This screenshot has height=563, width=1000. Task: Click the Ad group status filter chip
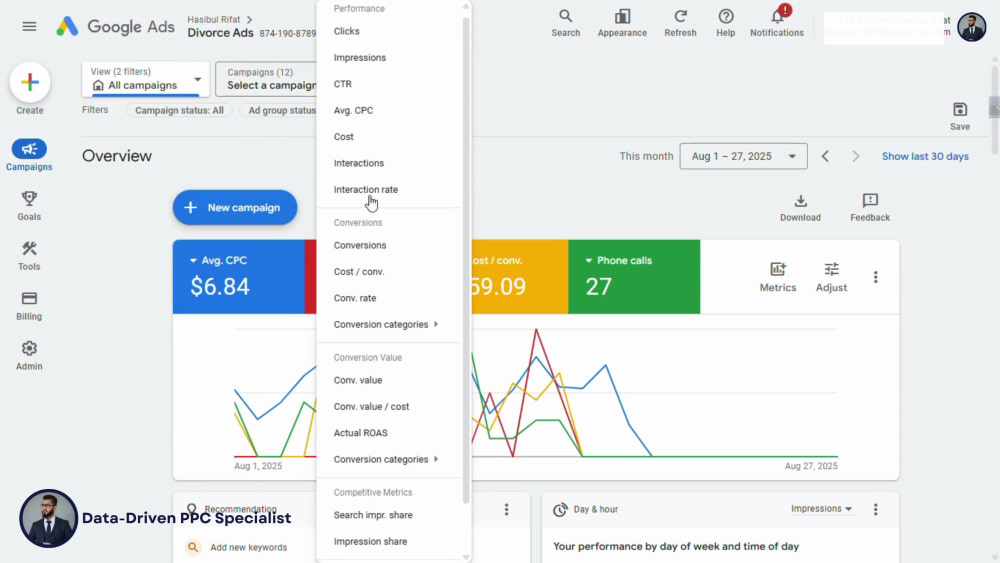[279, 110]
